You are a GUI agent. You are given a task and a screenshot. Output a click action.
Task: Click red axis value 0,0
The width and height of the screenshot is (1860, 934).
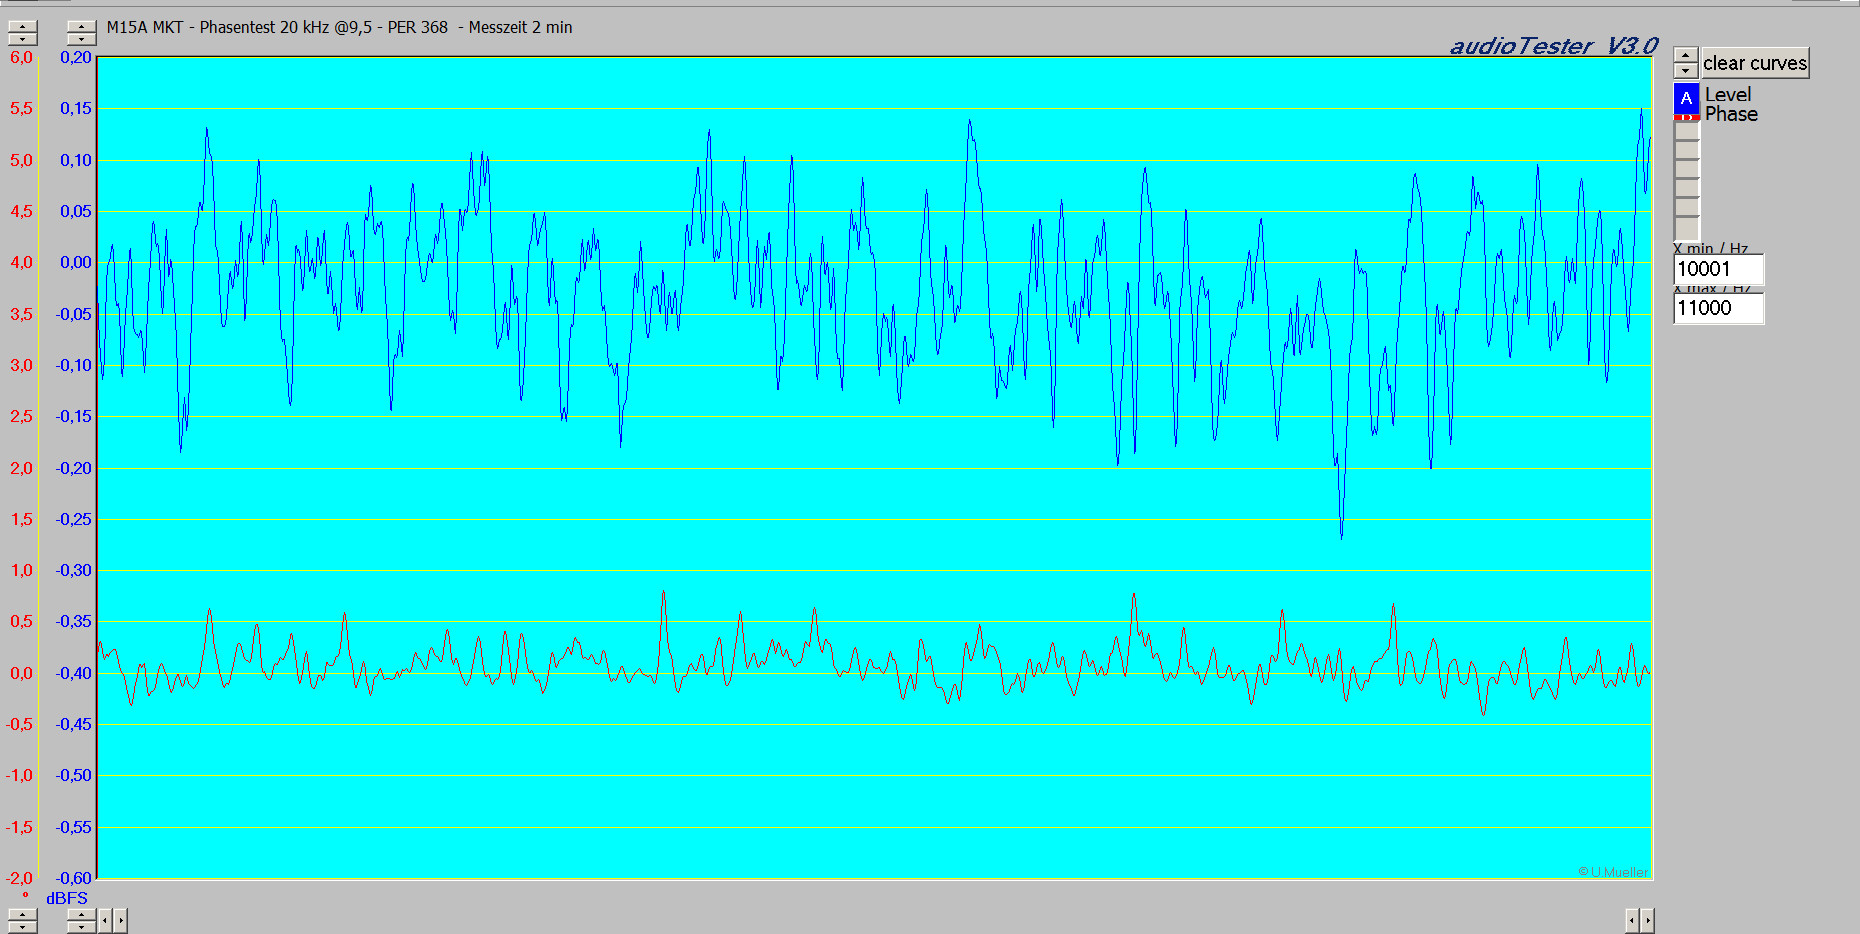tap(21, 673)
